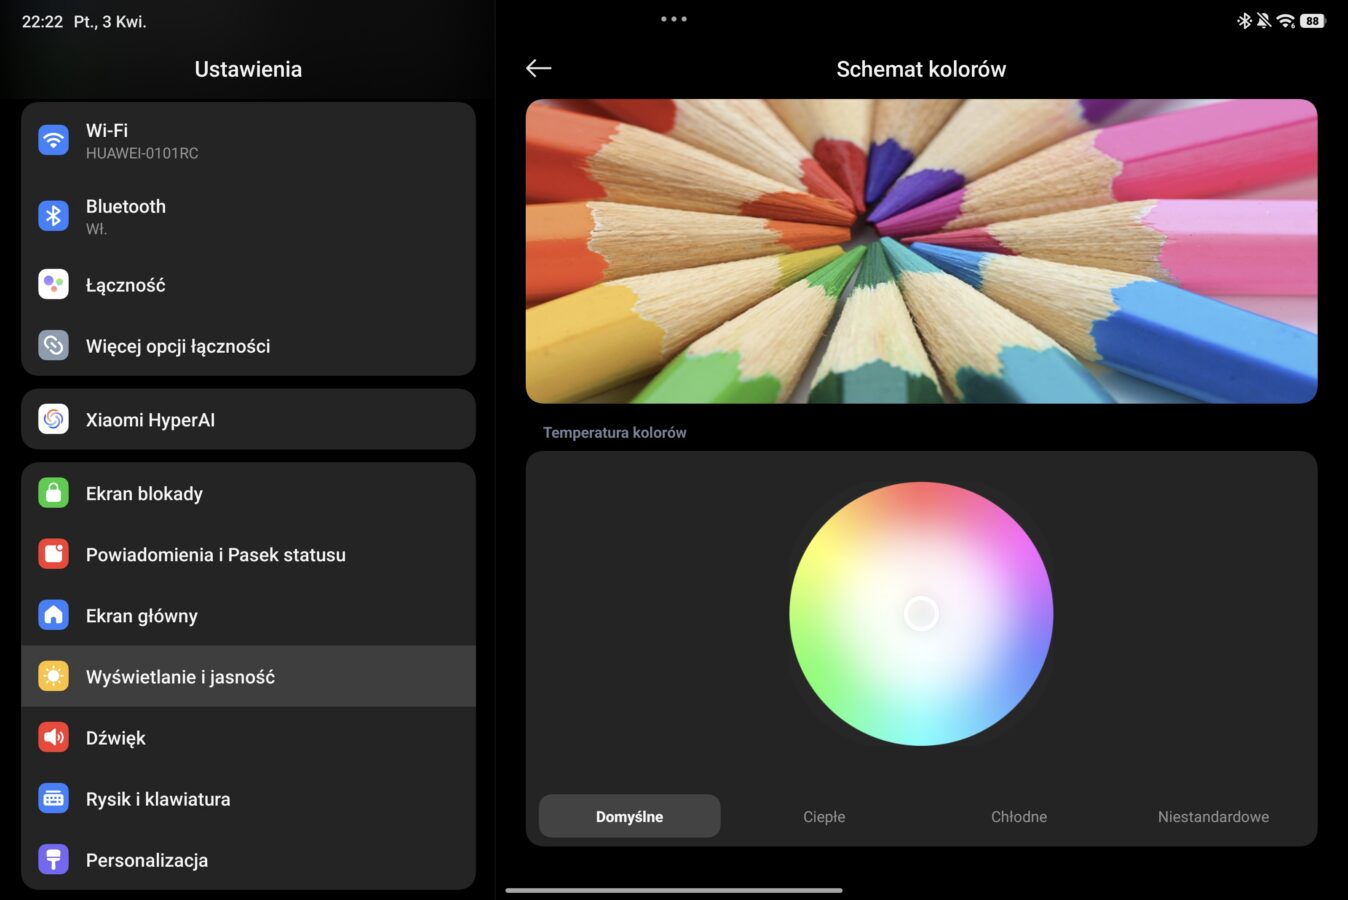Tap the green Ekran blokady lock icon
This screenshot has width=1348, height=900.
coord(53,493)
